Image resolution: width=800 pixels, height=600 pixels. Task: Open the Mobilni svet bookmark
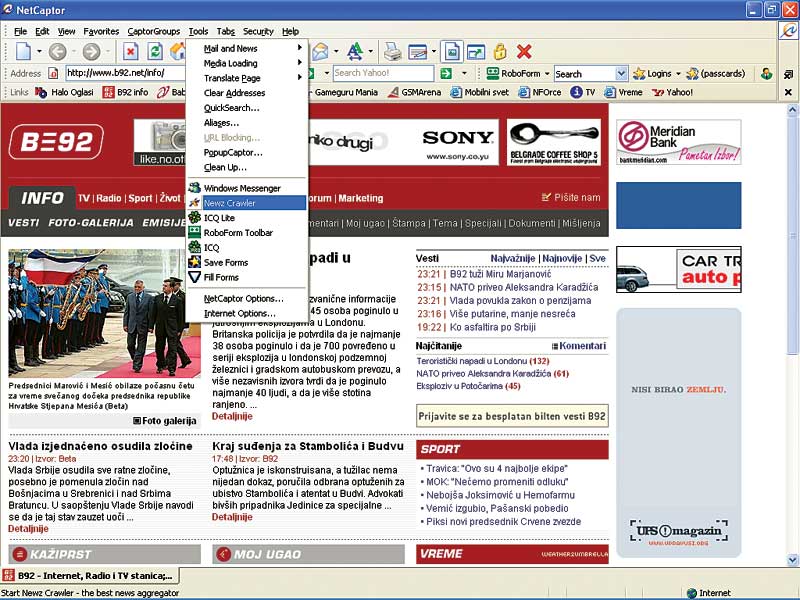[480, 92]
